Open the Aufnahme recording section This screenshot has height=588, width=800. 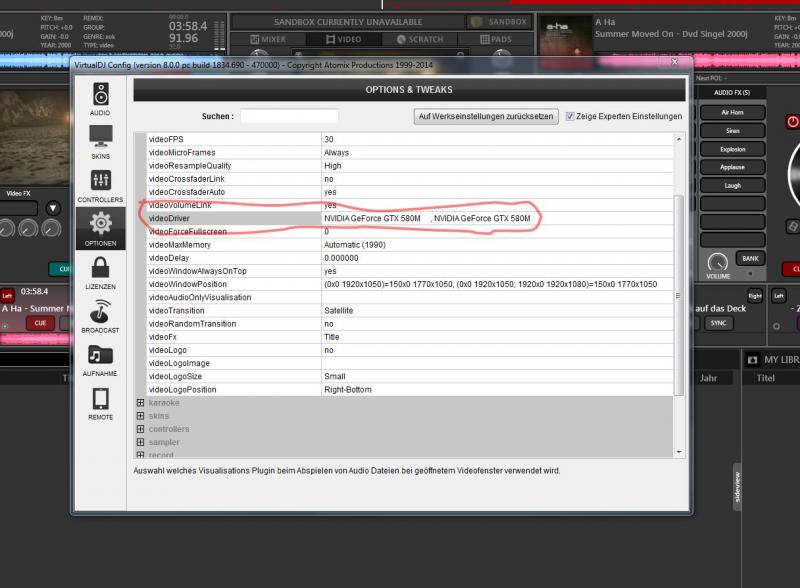101,360
